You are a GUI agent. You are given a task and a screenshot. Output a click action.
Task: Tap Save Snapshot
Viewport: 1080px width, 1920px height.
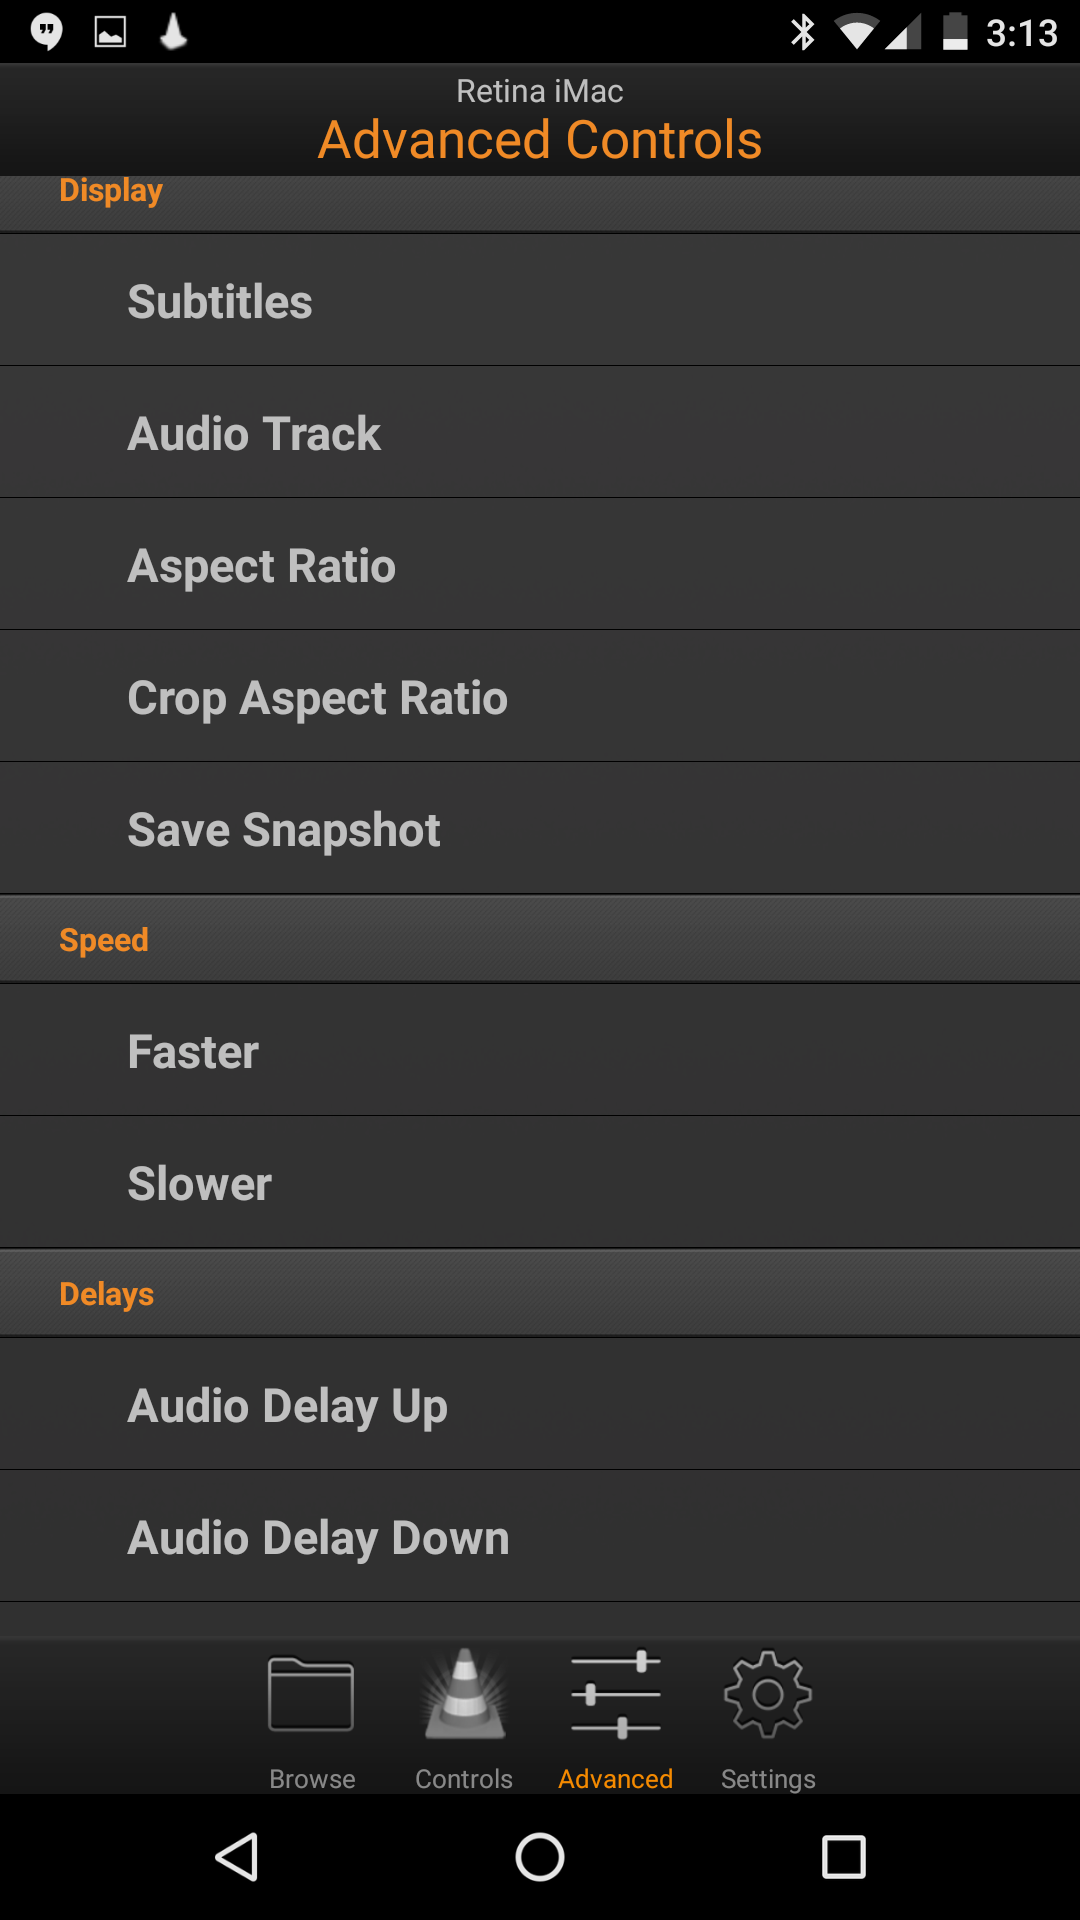540,829
